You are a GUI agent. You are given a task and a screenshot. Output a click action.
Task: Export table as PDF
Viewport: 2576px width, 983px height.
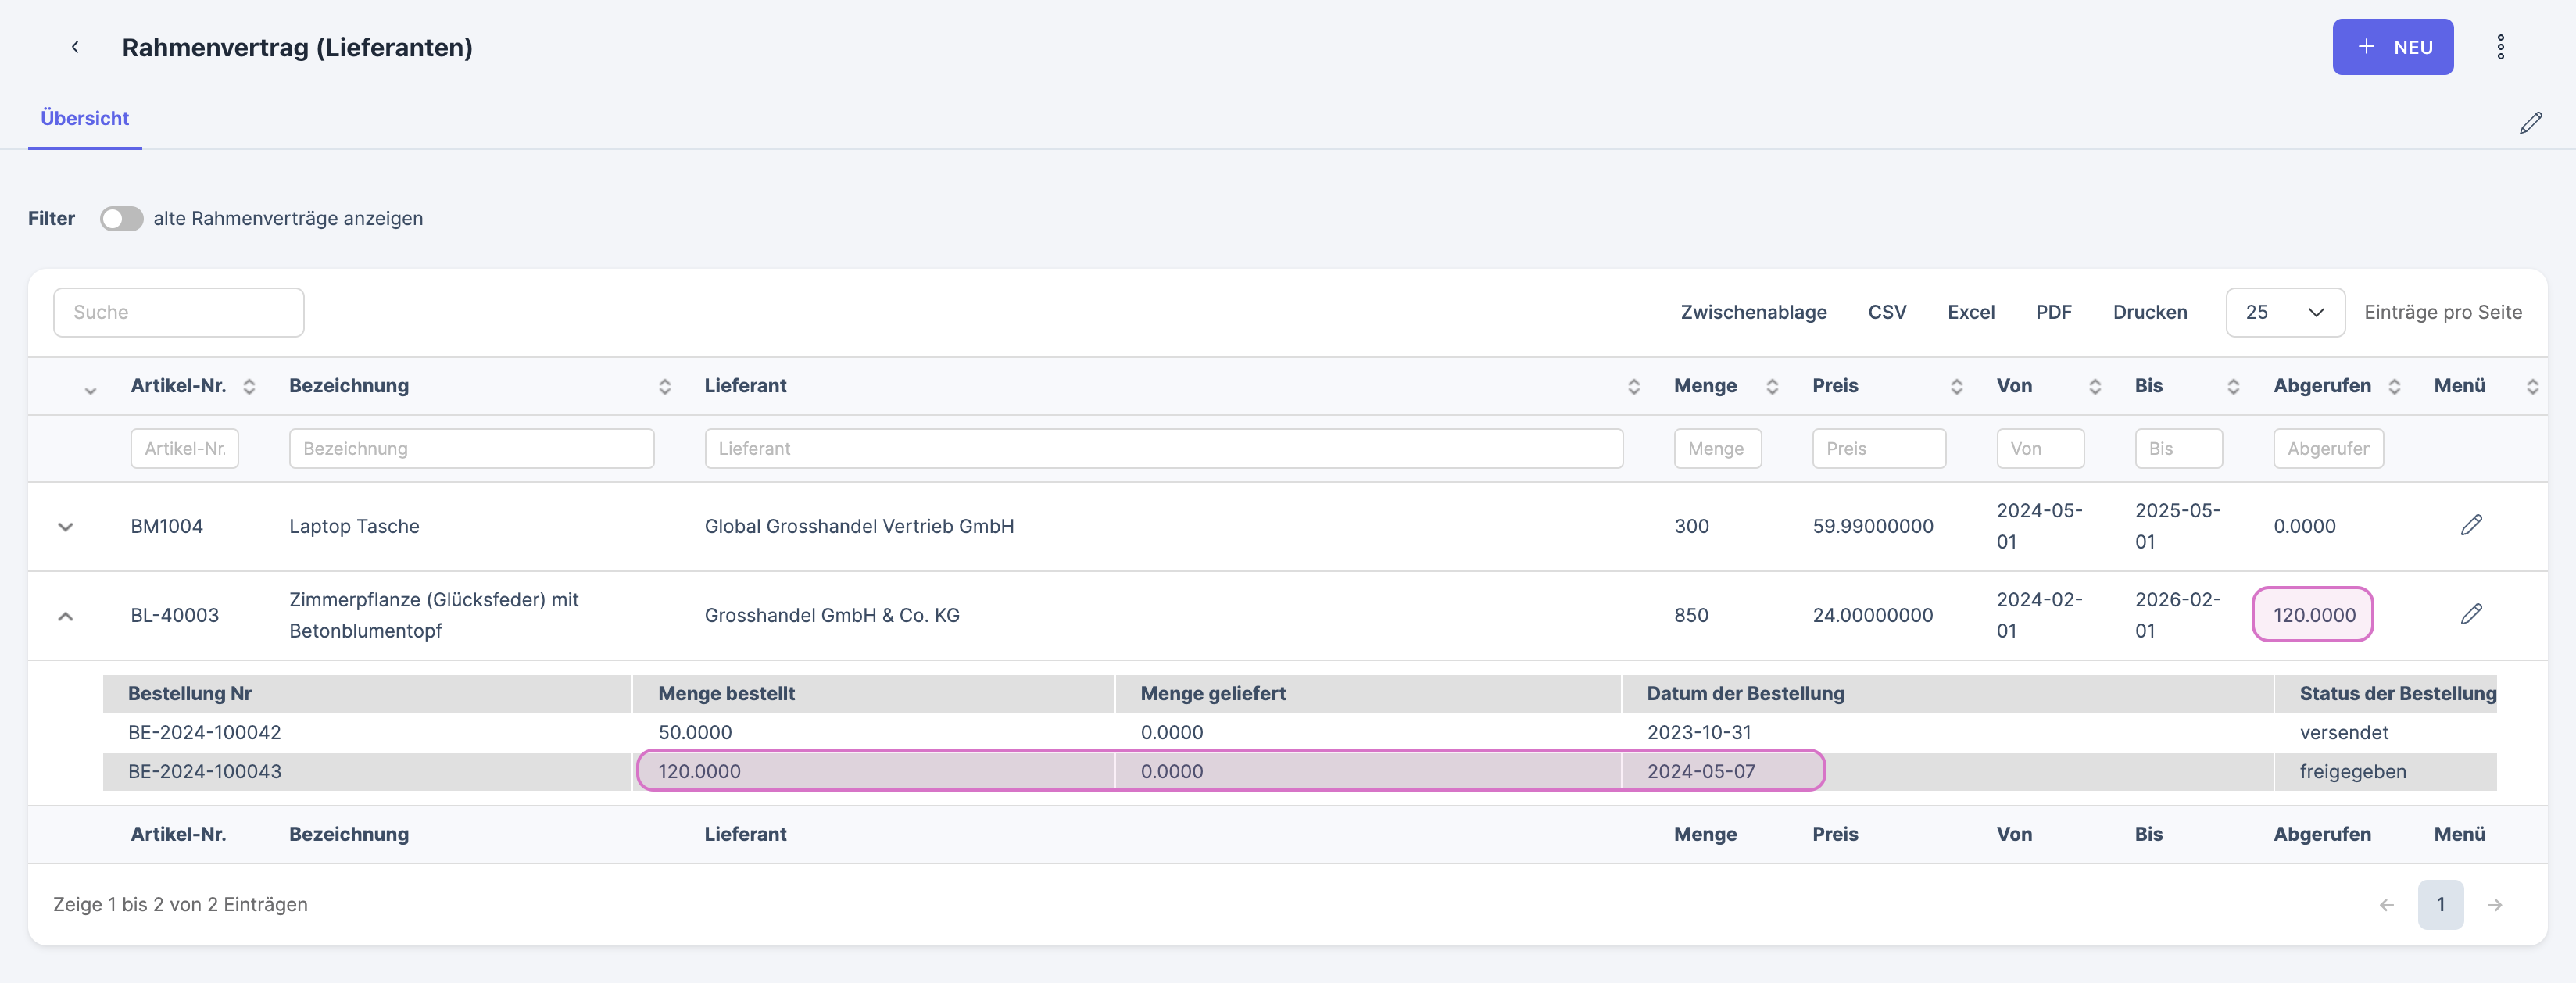[x=2053, y=312]
